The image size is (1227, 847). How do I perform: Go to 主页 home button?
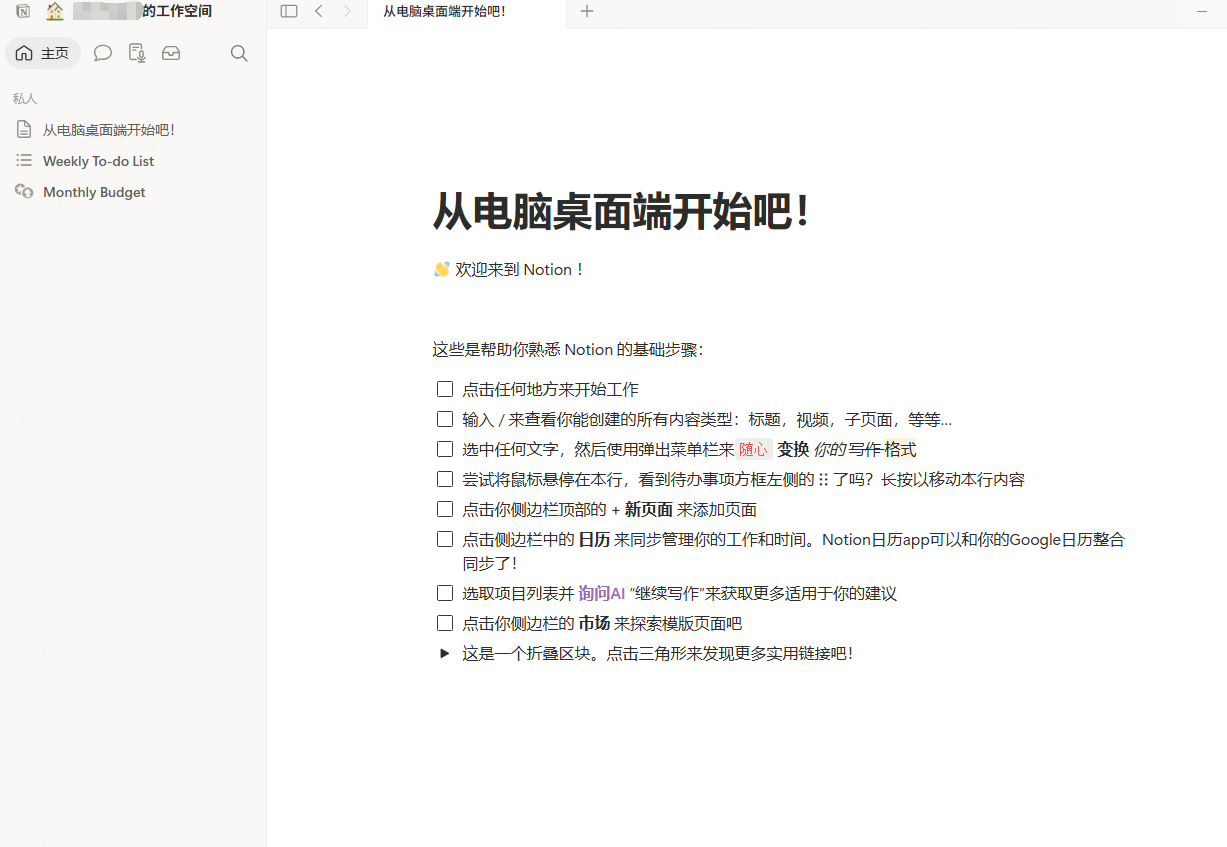(43, 53)
